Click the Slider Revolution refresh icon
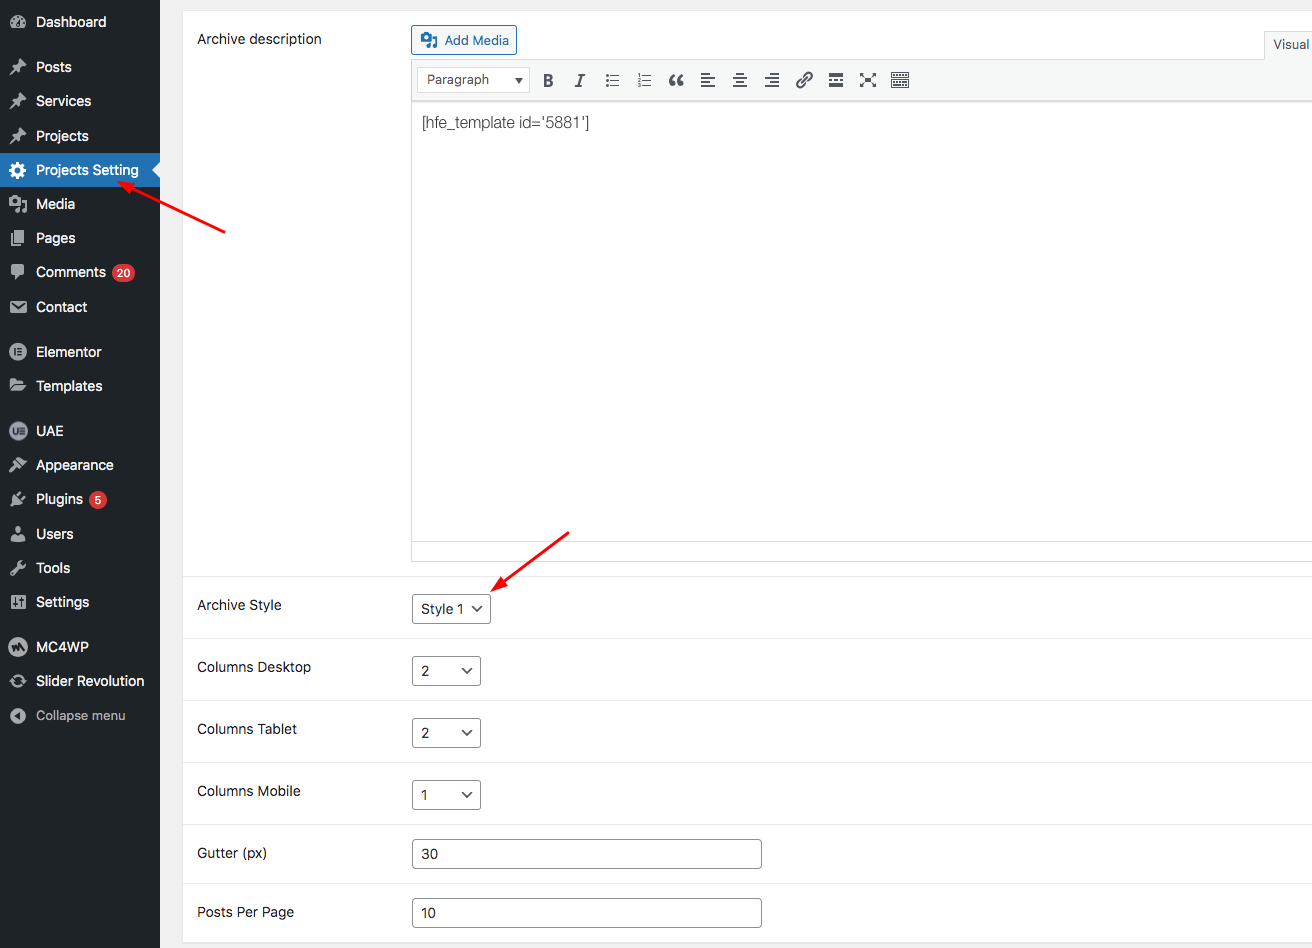 (x=18, y=681)
